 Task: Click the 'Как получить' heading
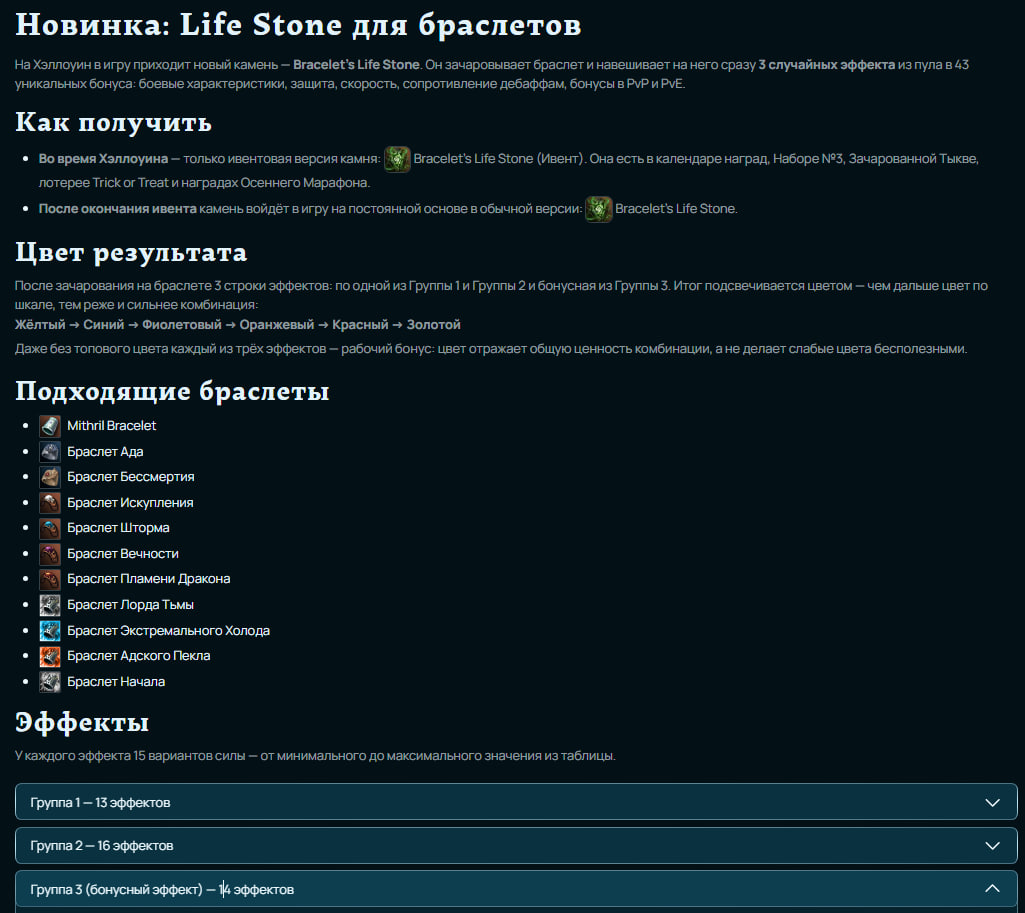pos(113,122)
